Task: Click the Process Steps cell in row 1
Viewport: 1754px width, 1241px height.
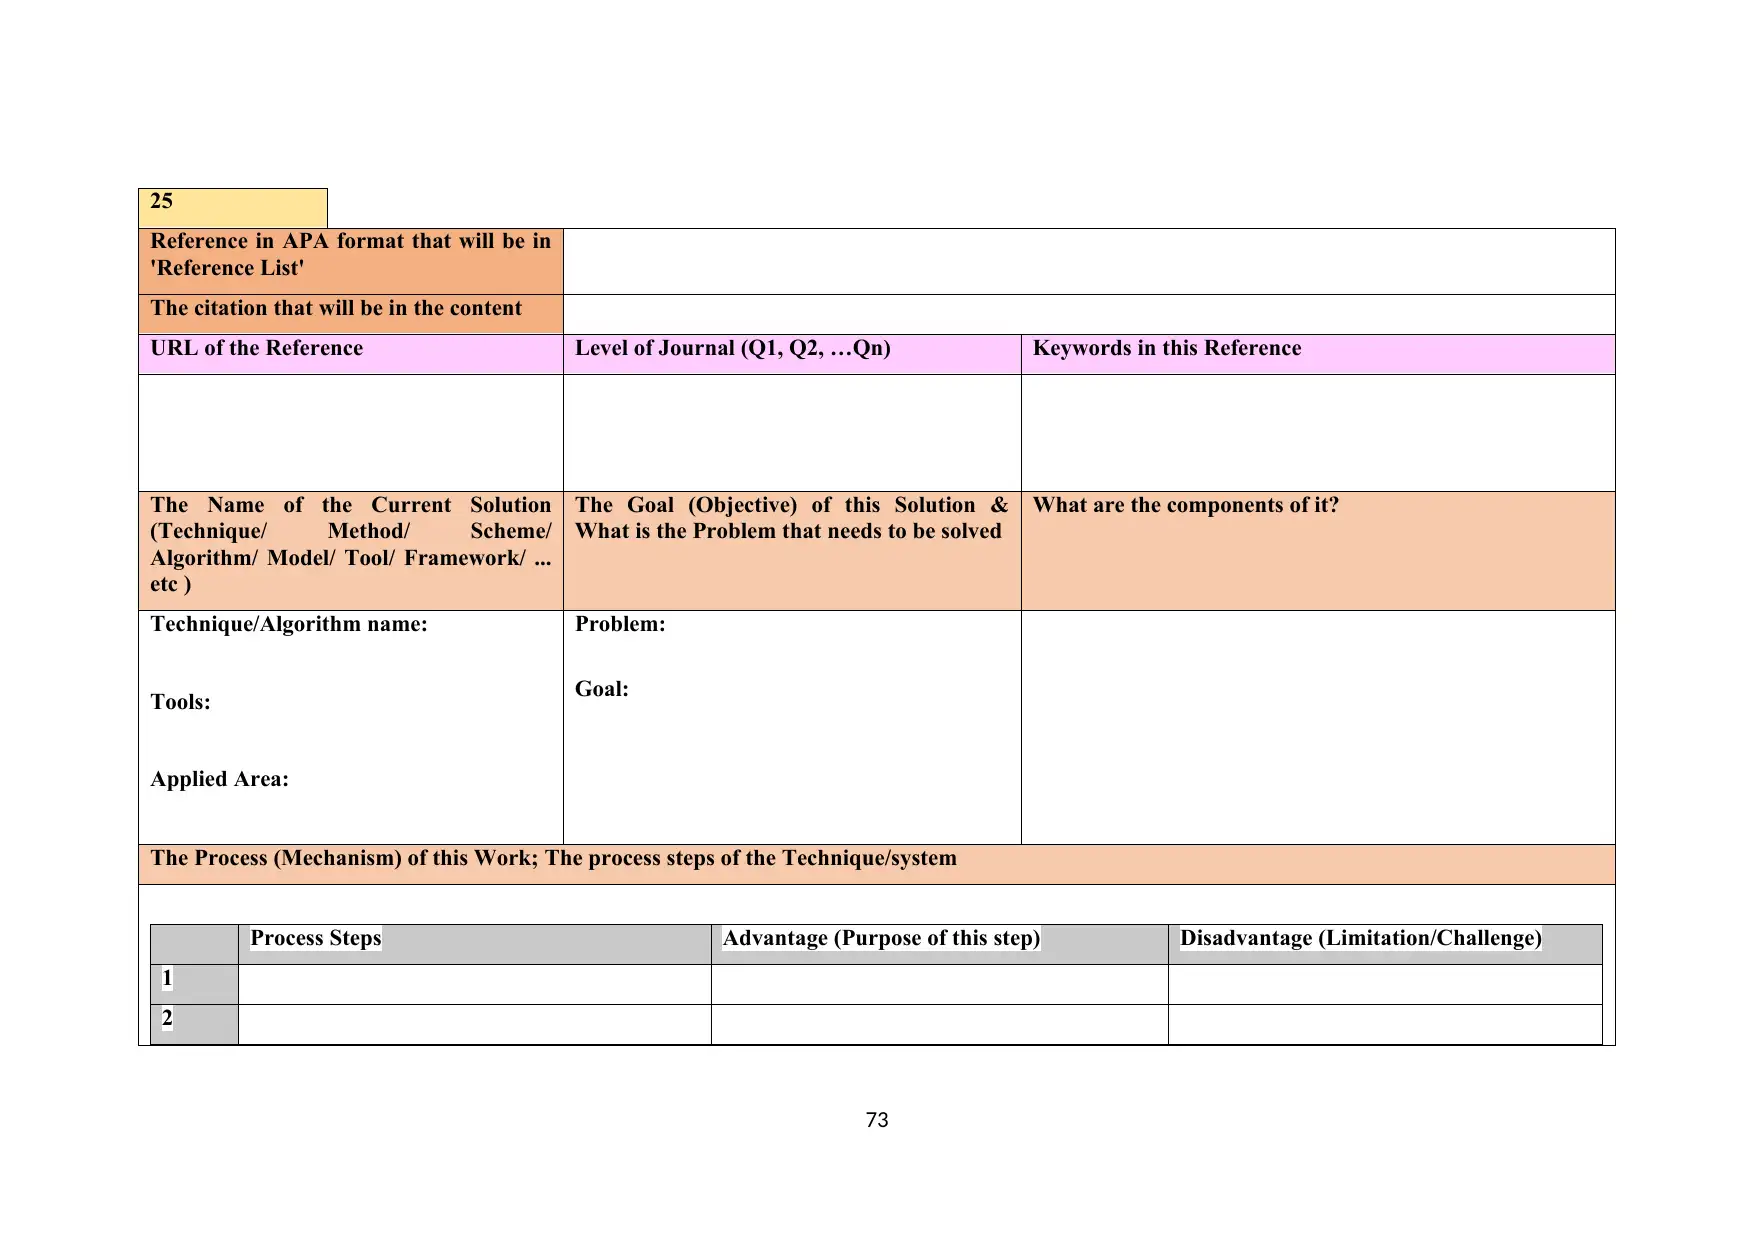Action: point(475,984)
